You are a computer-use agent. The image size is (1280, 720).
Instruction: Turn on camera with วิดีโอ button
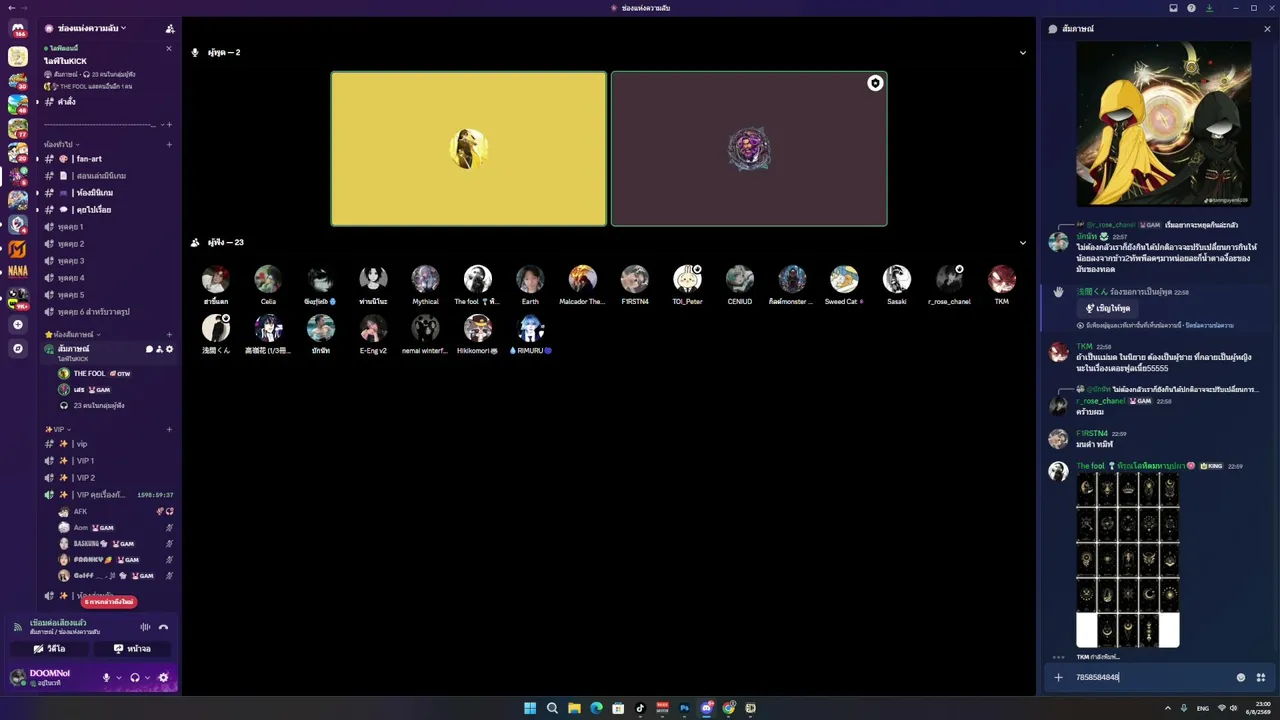pyautogui.click(x=49, y=649)
